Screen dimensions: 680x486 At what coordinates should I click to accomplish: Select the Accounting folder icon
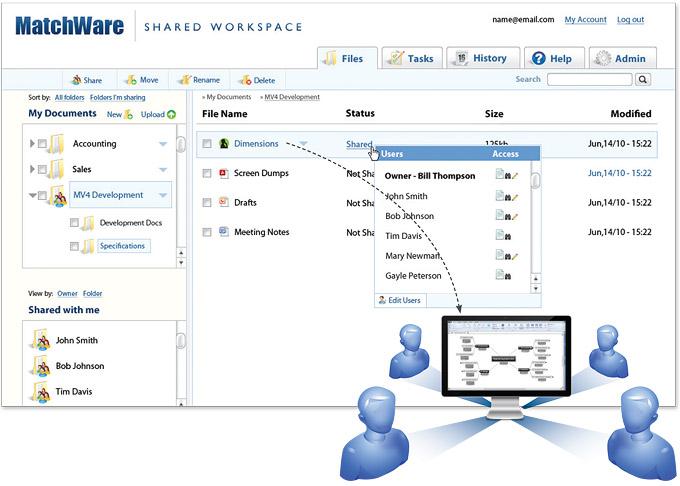click(x=57, y=144)
